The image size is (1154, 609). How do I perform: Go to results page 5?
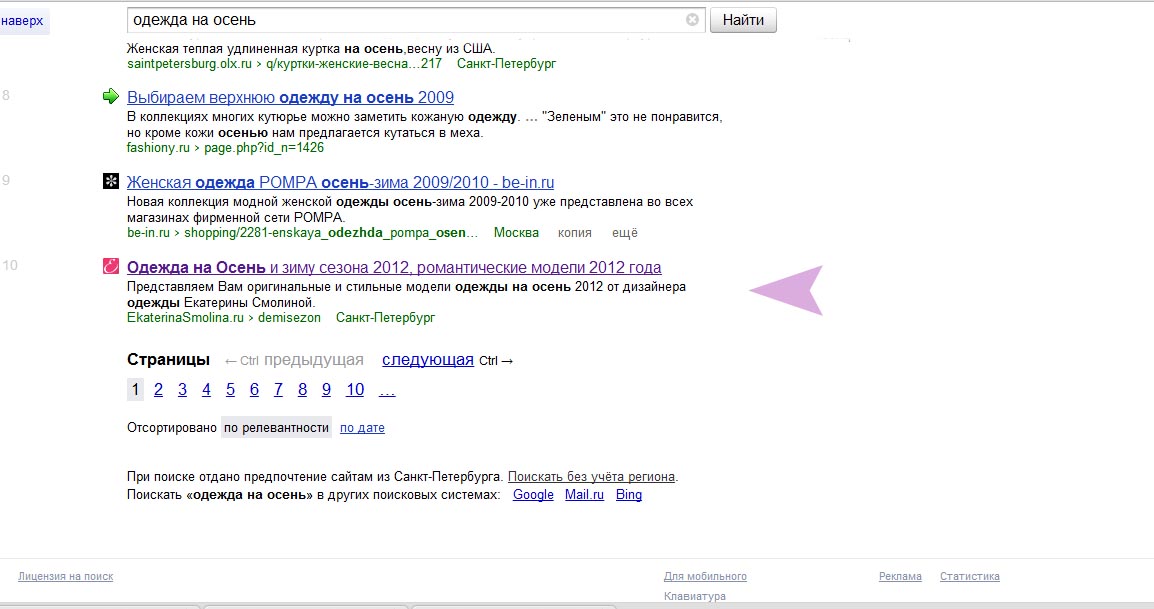pos(230,390)
